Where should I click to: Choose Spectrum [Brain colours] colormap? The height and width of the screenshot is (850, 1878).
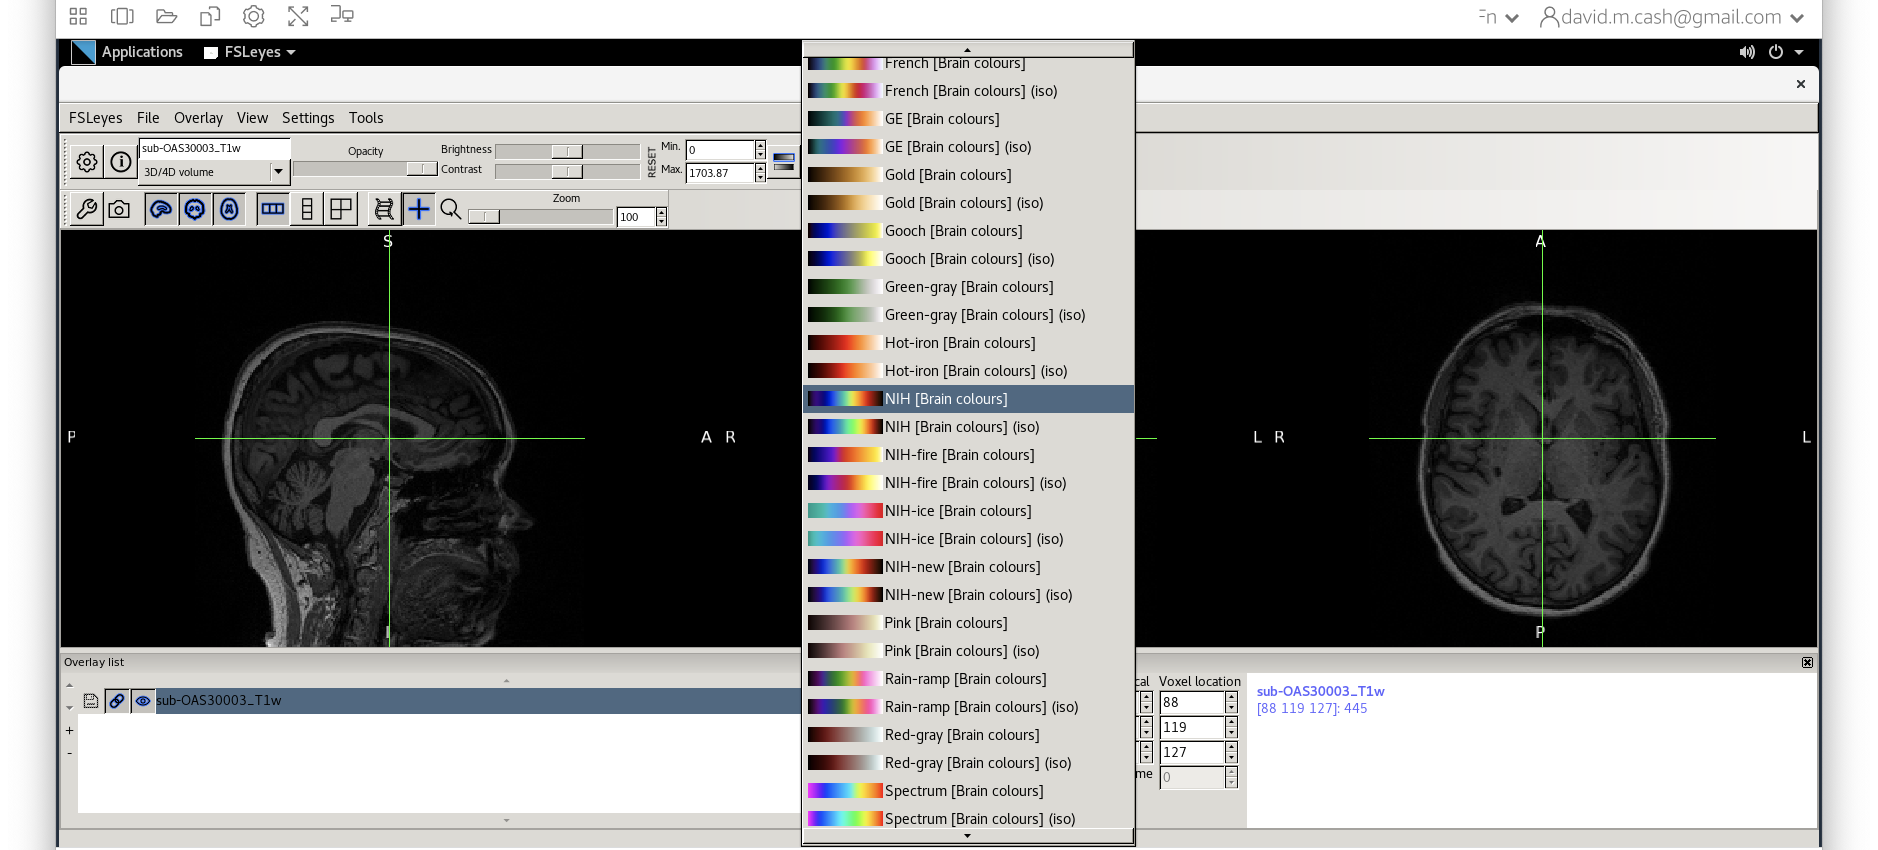(968, 791)
